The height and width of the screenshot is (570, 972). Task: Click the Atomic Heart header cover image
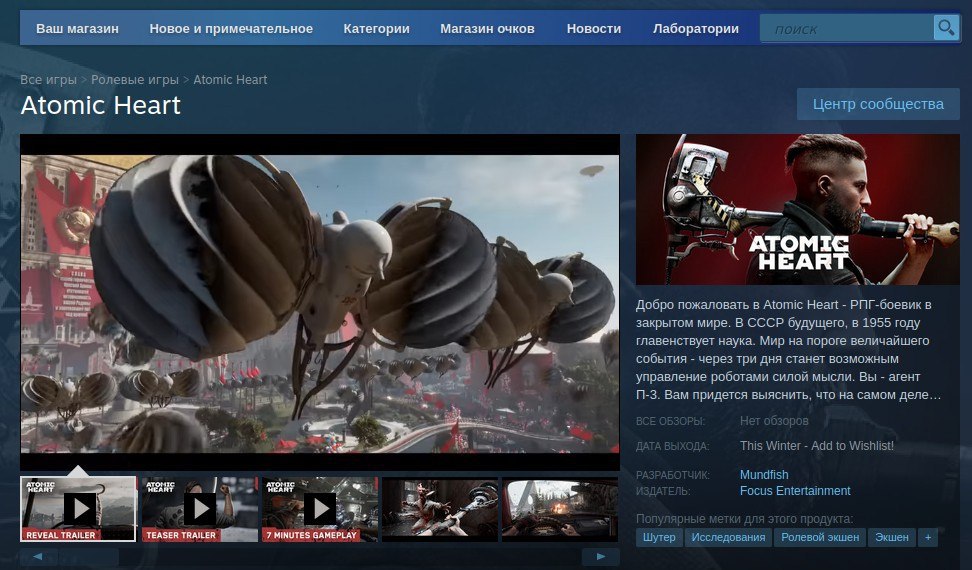point(798,209)
